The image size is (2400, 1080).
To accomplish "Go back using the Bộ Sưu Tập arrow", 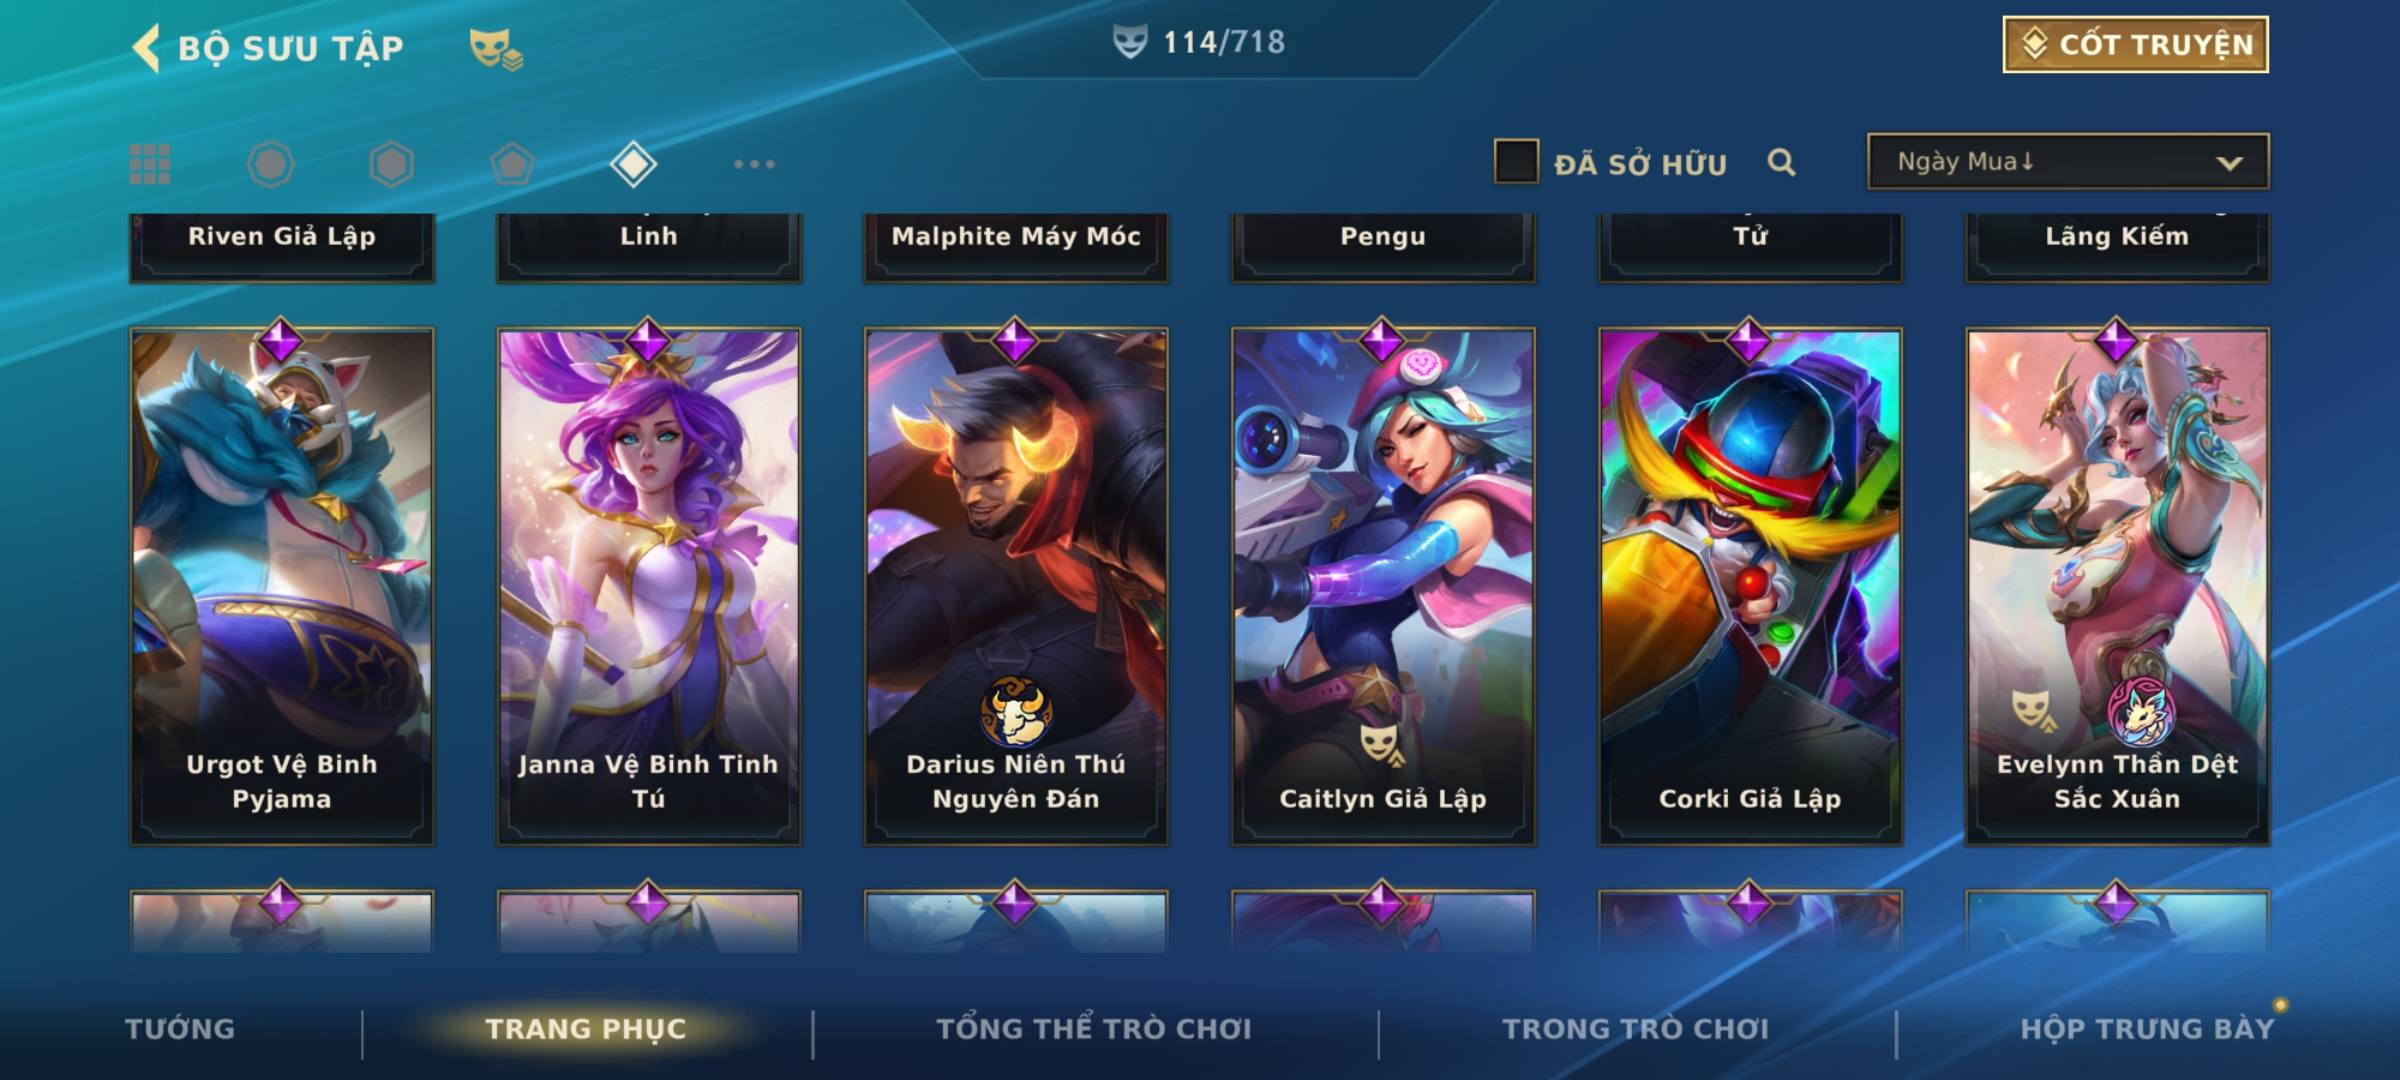I will coord(146,48).
